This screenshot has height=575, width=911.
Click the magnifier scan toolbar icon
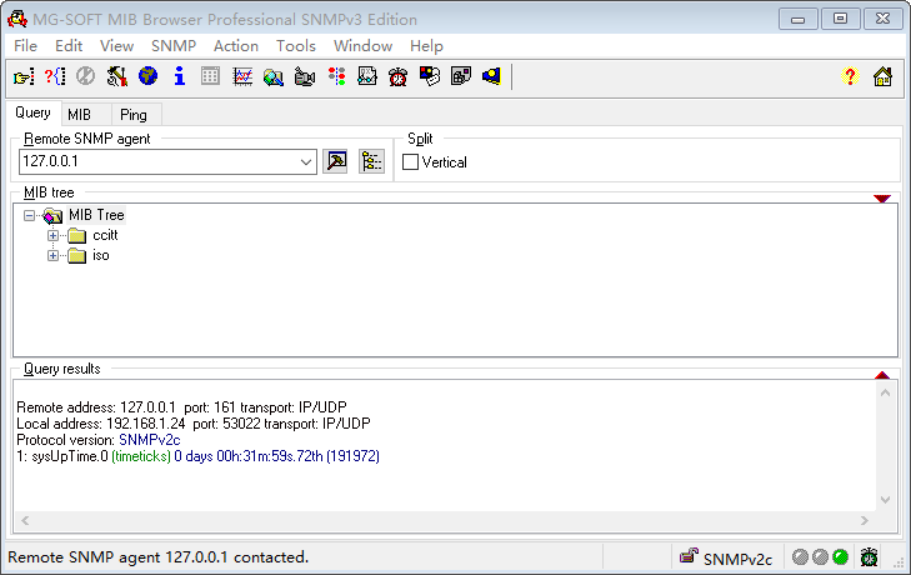click(273, 77)
